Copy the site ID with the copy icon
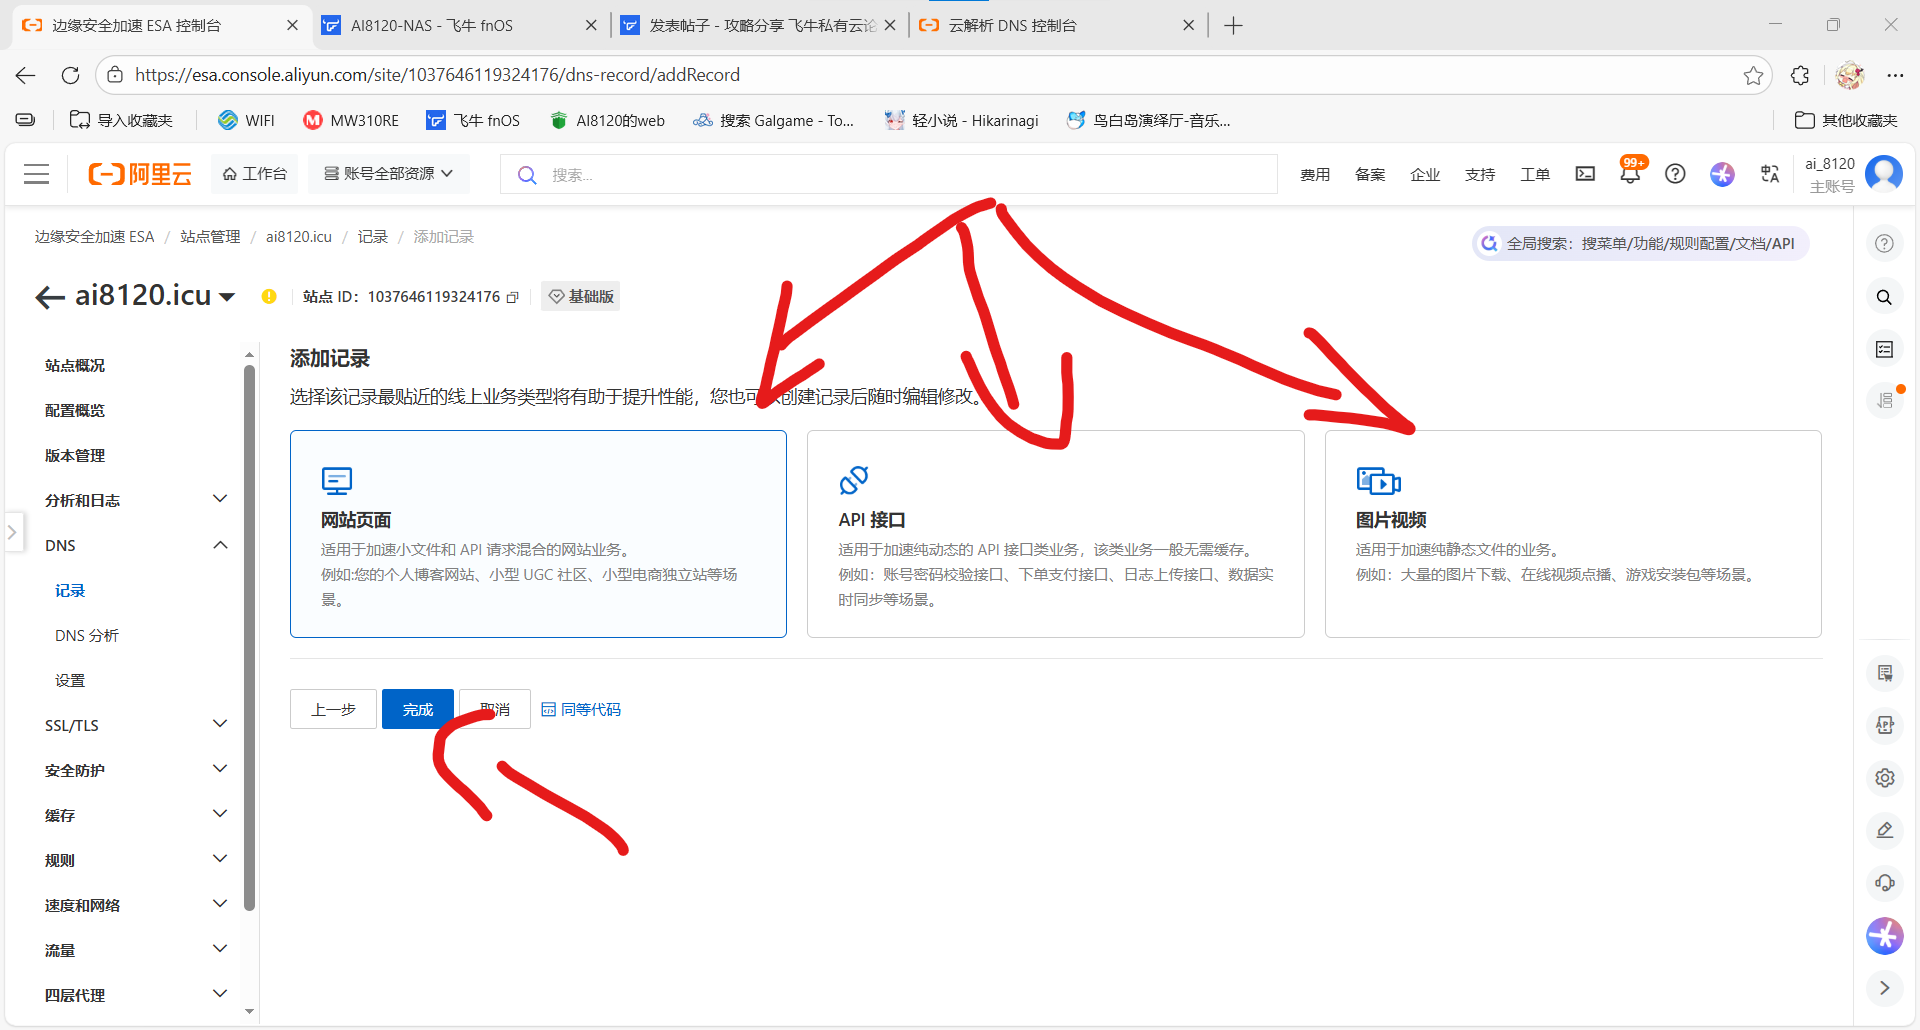This screenshot has height=1030, width=1920. tap(513, 297)
